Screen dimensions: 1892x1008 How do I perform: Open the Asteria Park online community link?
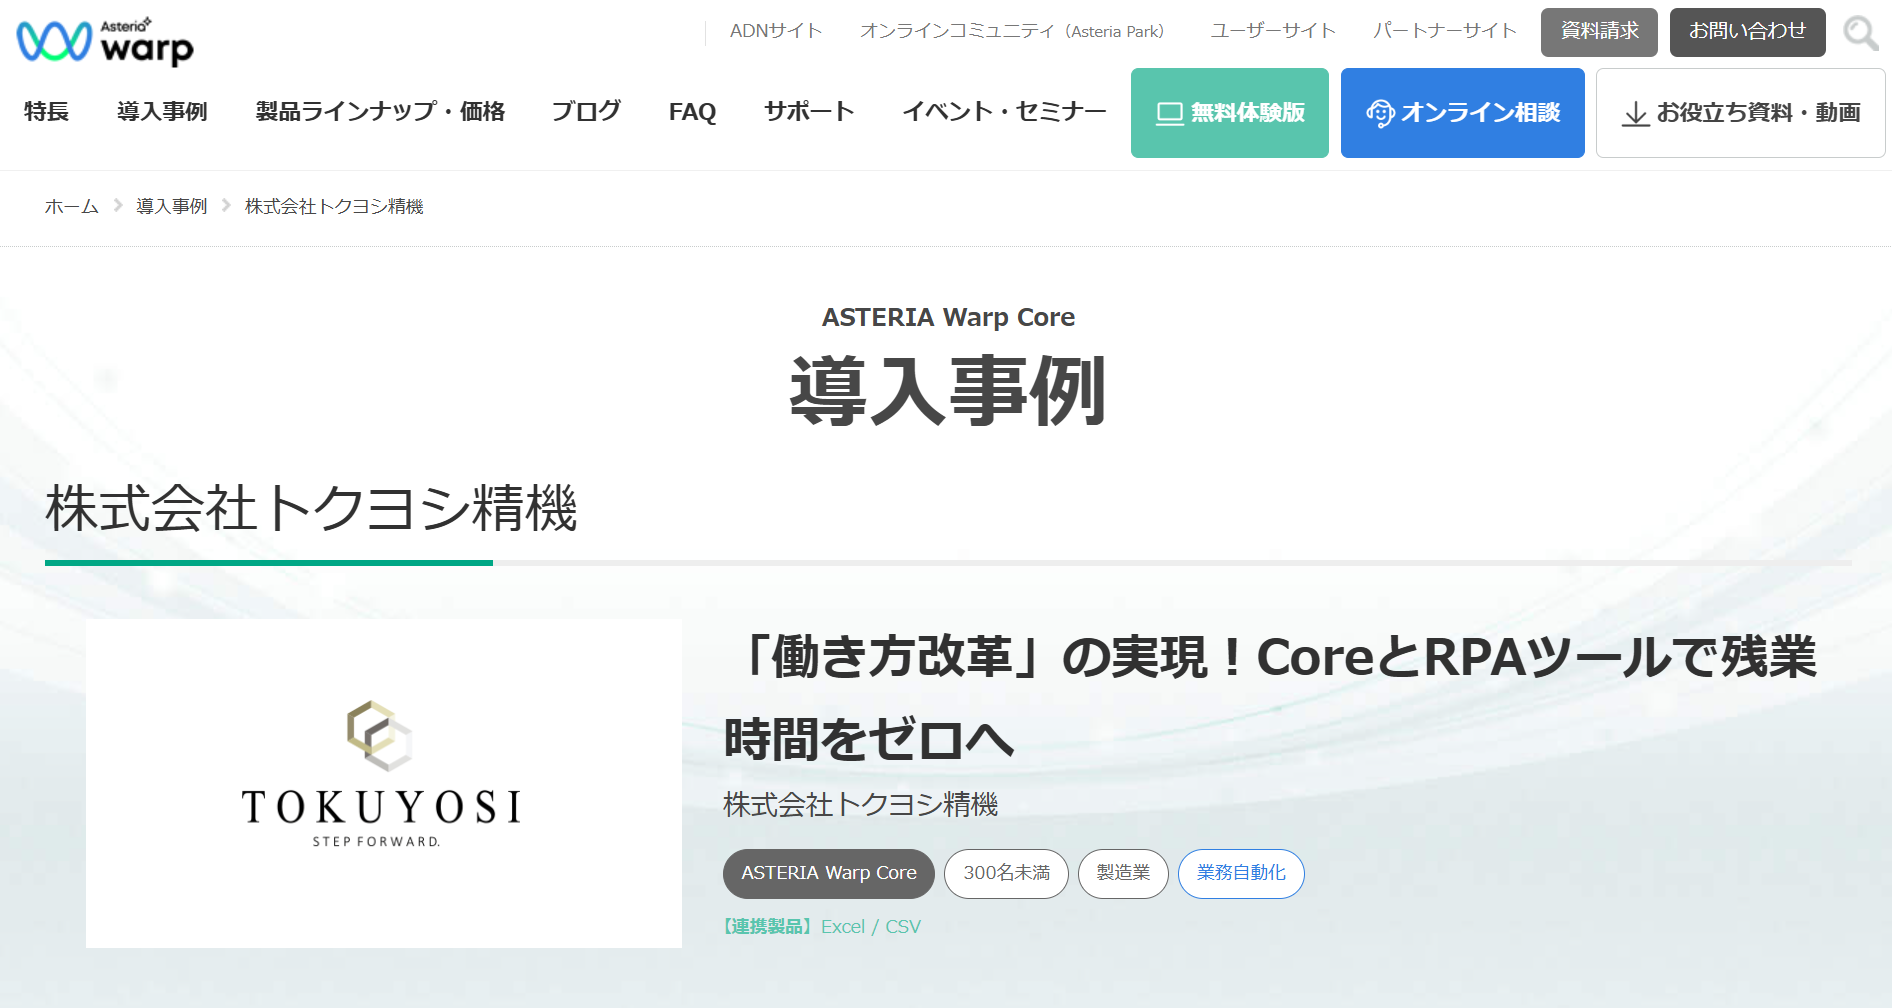(x=1011, y=31)
